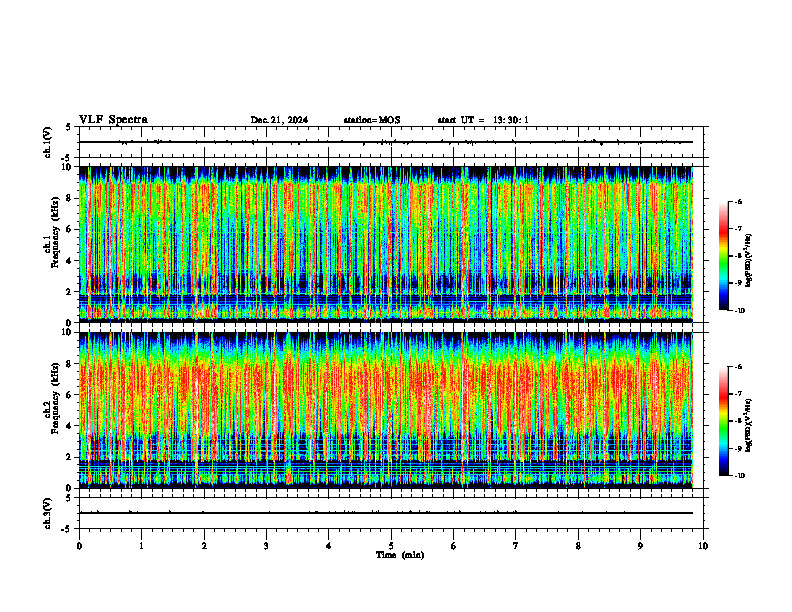Click the ch.2 colorbar '-10' value
Viewport: 792px width, 612px height.
coord(739,476)
